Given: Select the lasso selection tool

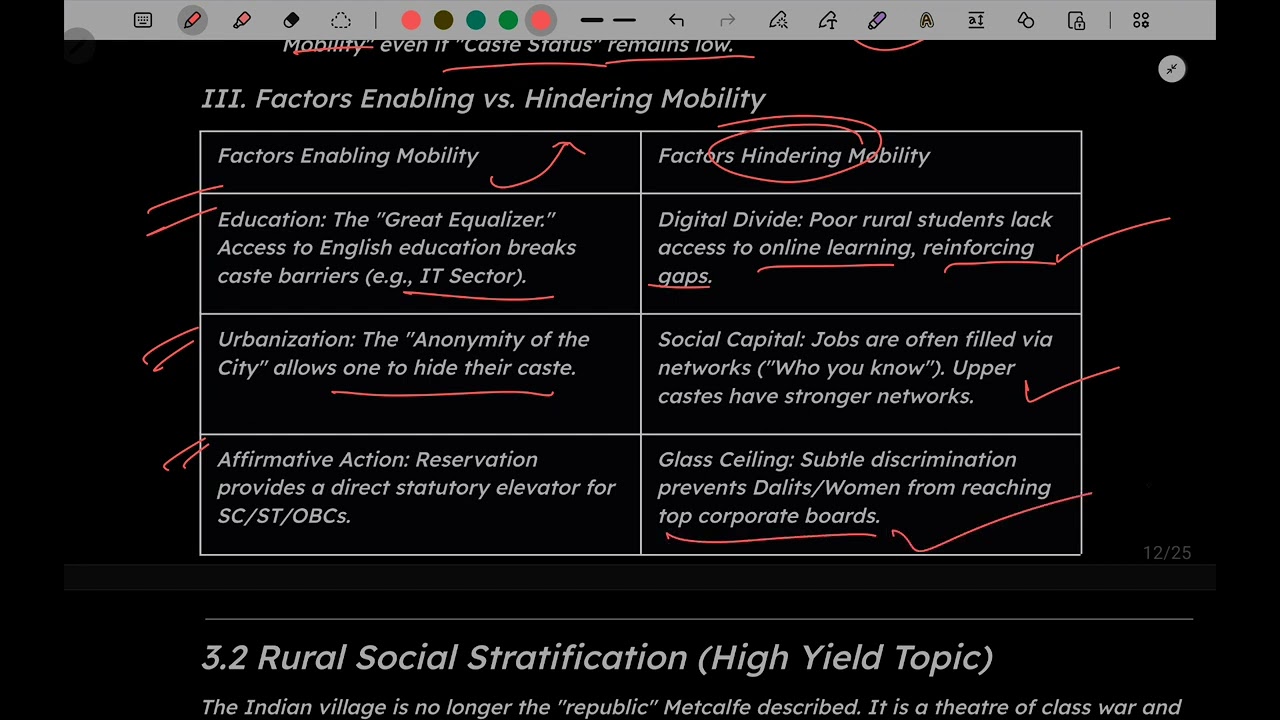Looking at the screenshot, I should coord(341,20).
